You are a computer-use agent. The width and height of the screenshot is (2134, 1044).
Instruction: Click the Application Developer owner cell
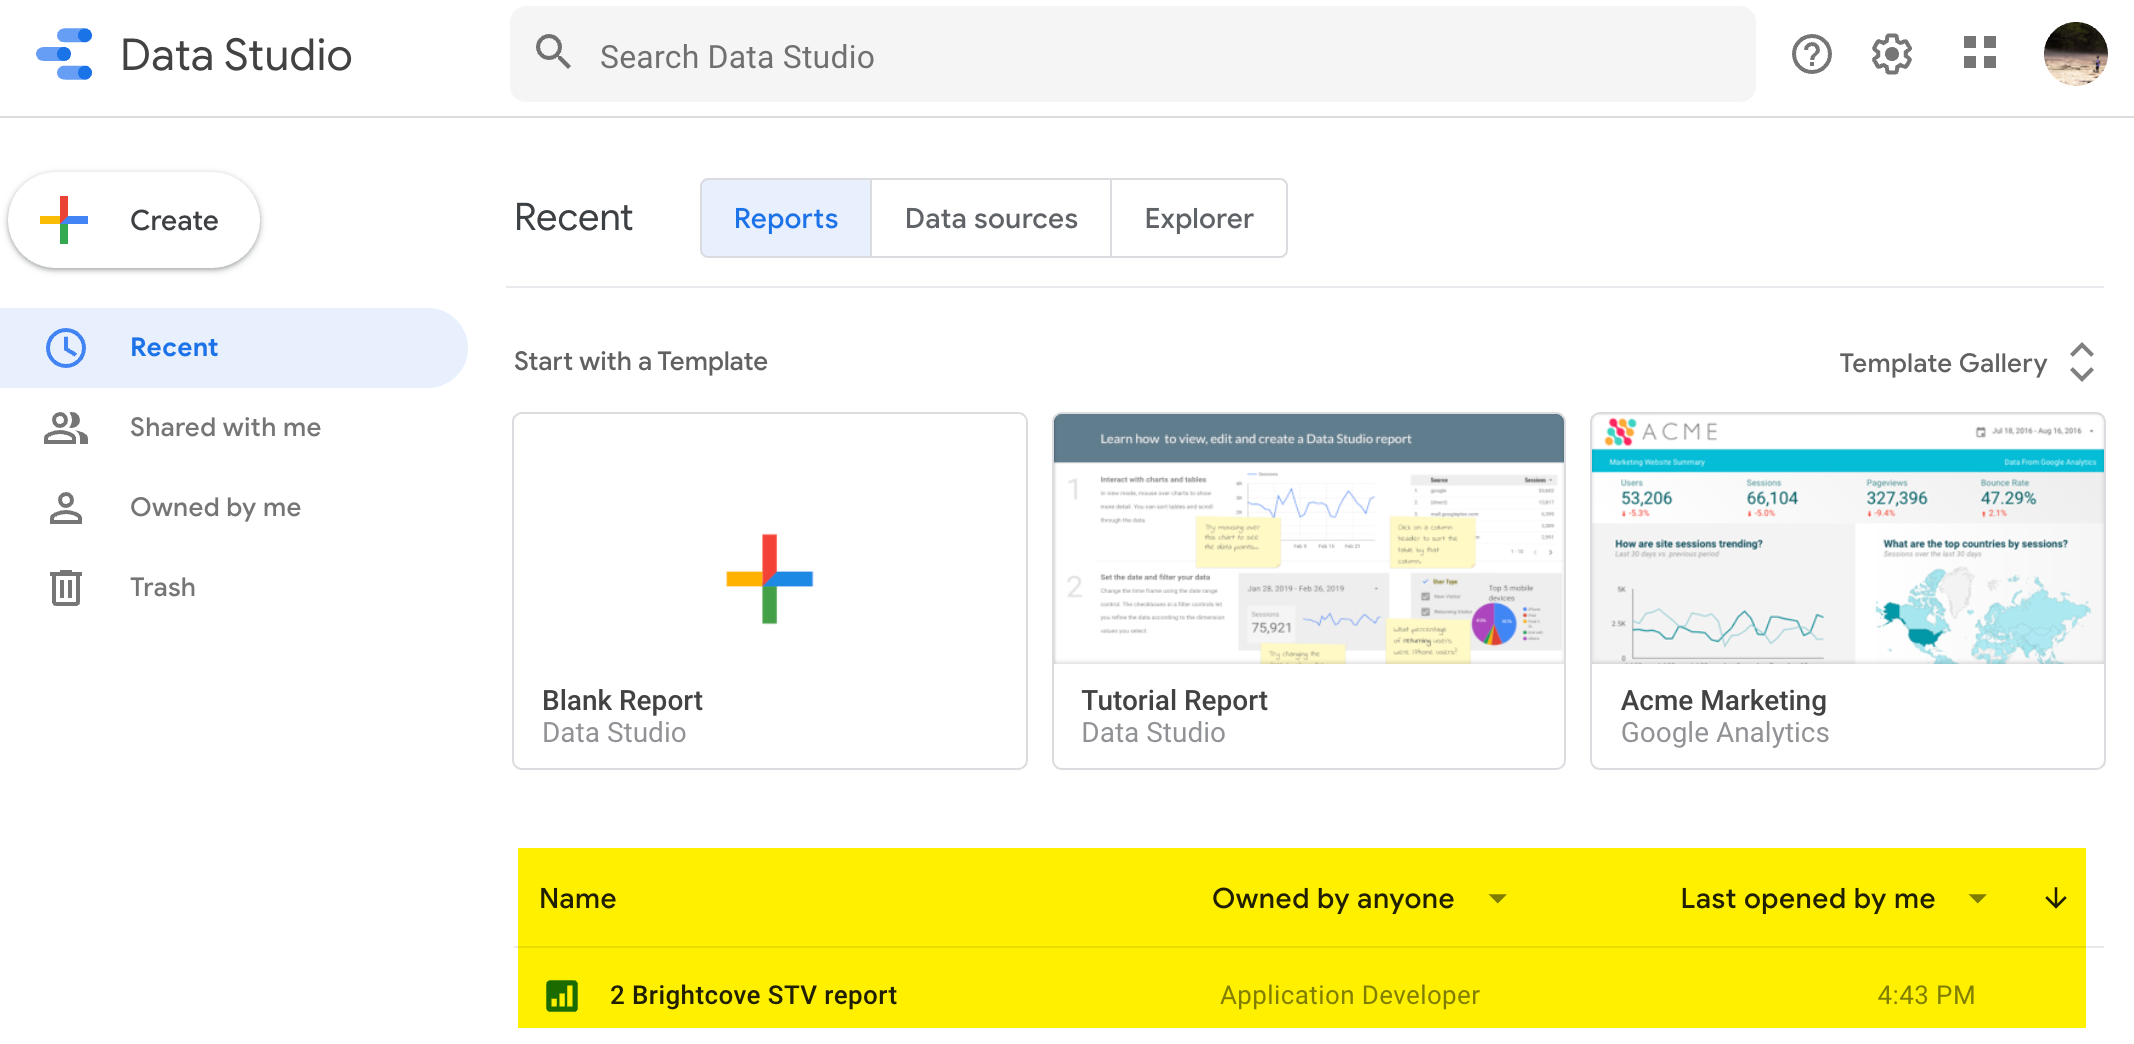coord(1349,995)
